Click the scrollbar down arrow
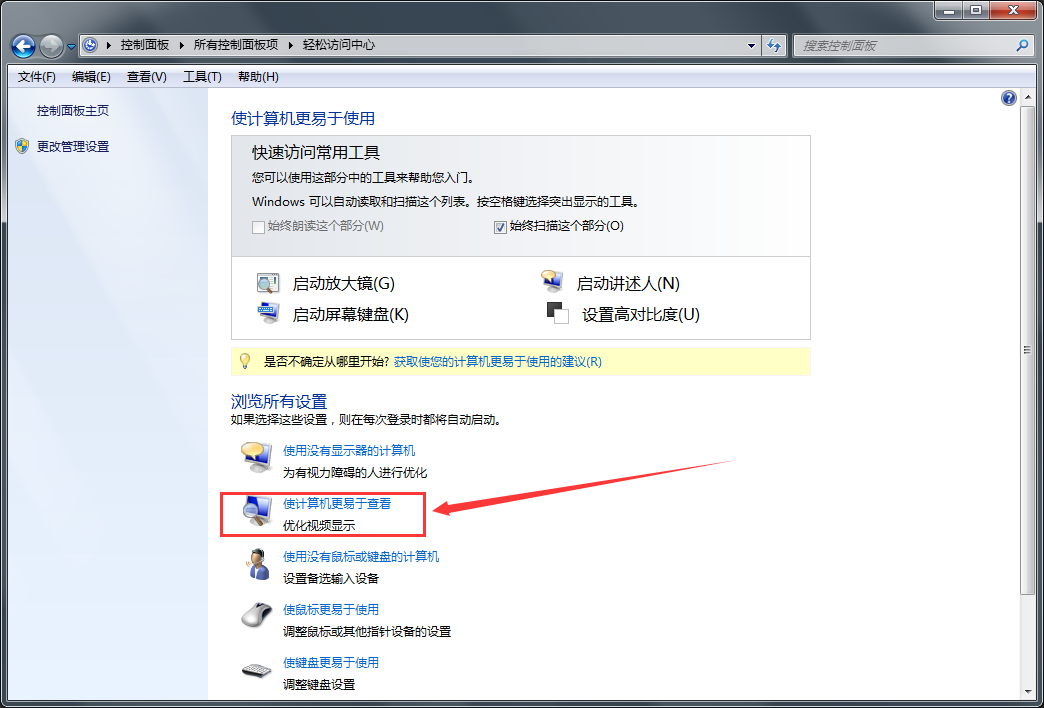Image resolution: width=1044 pixels, height=708 pixels. pyautogui.click(x=1027, y=691)
